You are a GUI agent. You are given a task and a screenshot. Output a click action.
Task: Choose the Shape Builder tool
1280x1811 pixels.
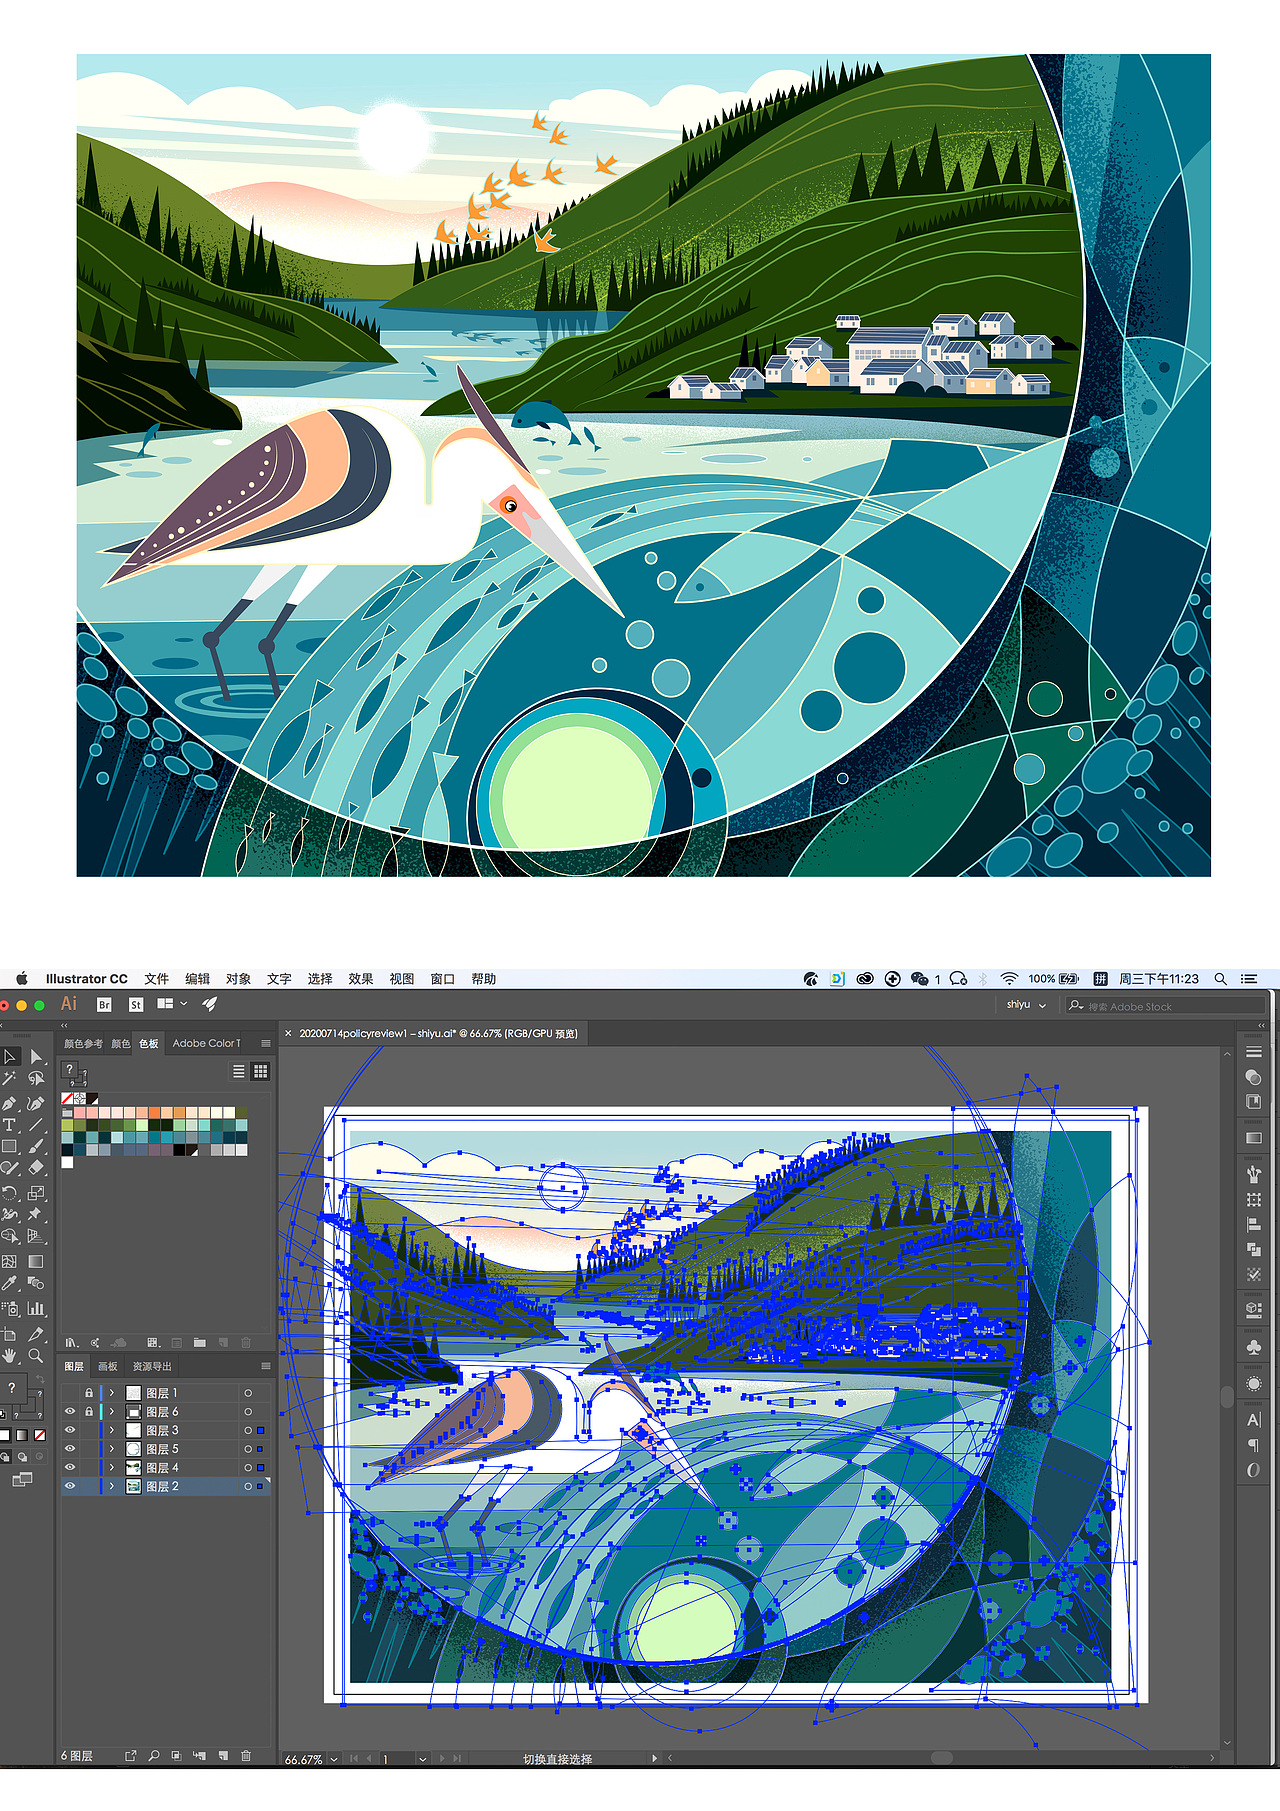point(10,1236)
